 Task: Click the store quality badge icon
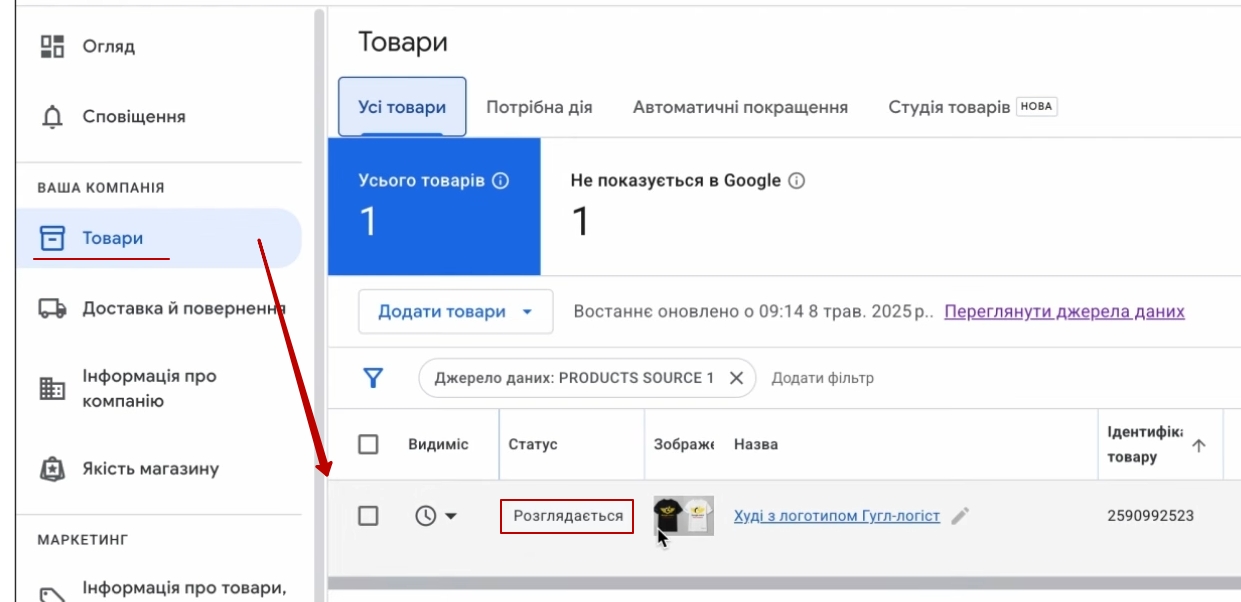click(52, 469)
